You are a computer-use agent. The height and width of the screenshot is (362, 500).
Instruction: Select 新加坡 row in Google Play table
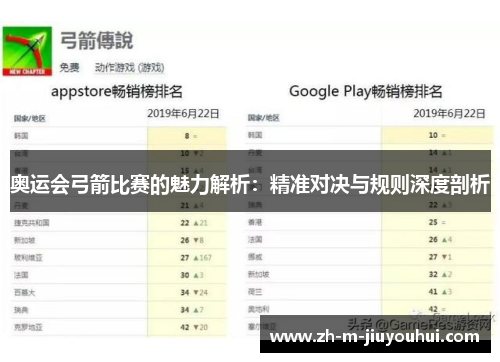370,274
